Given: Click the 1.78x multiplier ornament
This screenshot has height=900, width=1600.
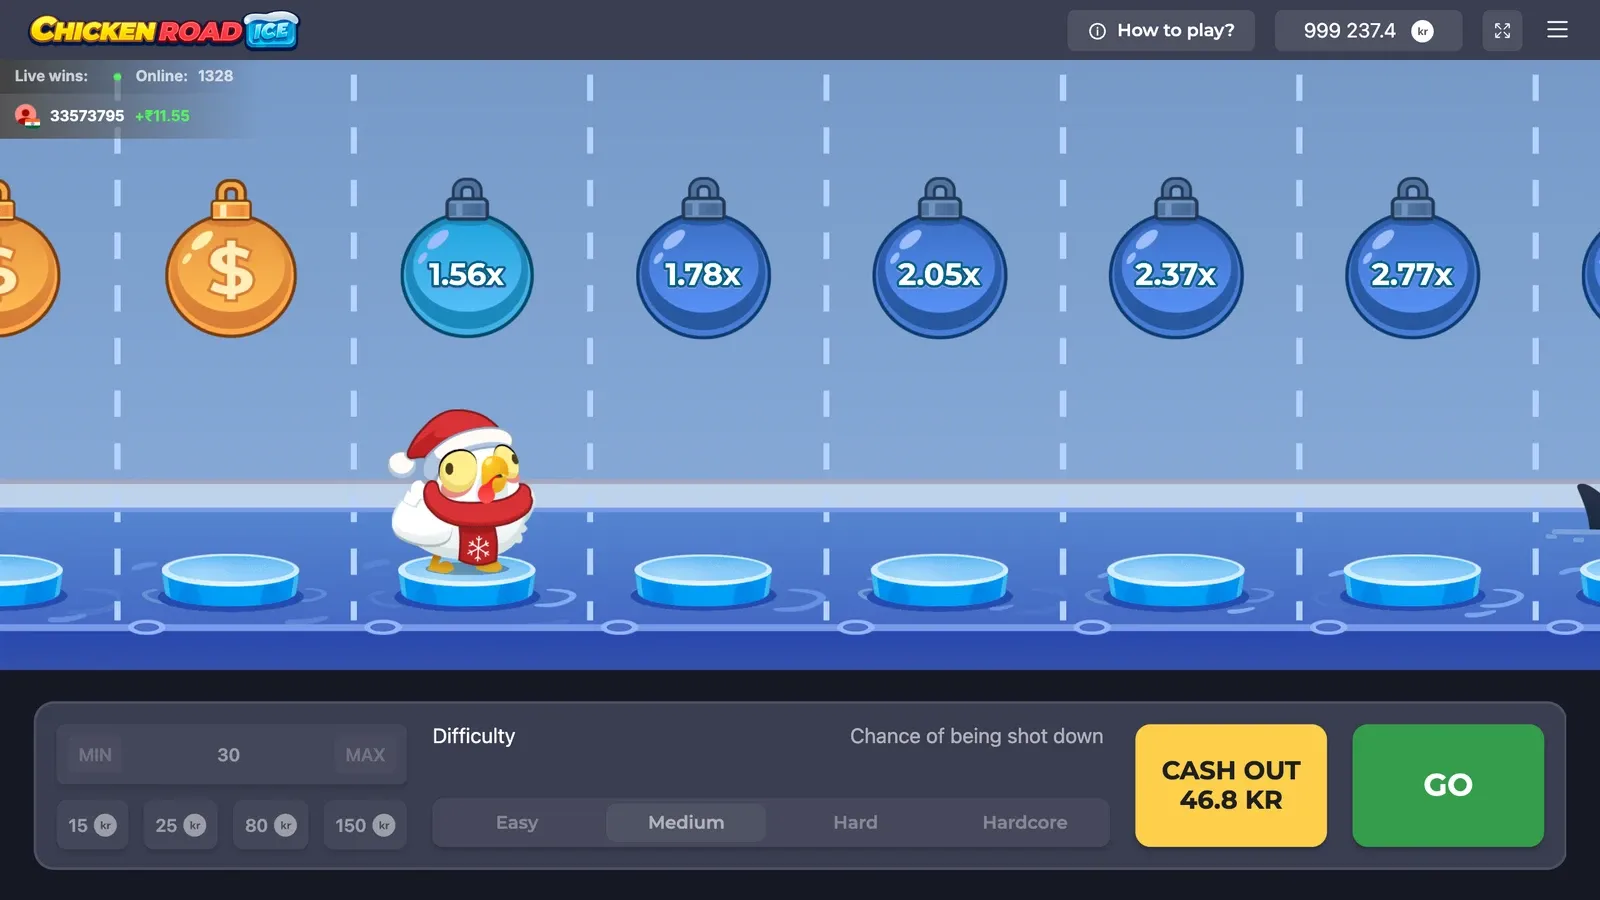Looking at the screenshot, I should pos(703,258).
